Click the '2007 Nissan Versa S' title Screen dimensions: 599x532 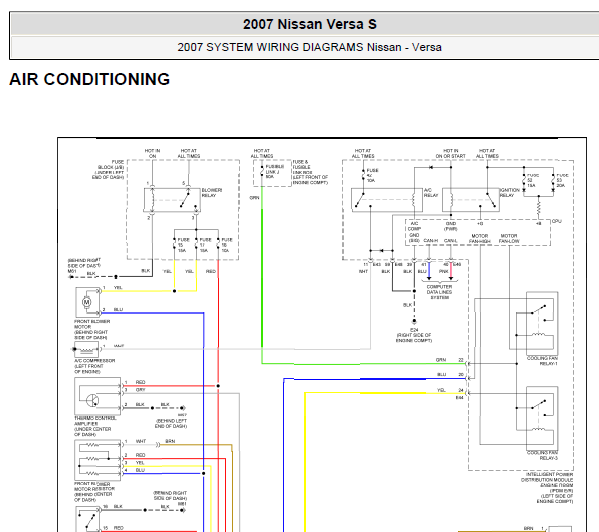[x=310, y=24]
